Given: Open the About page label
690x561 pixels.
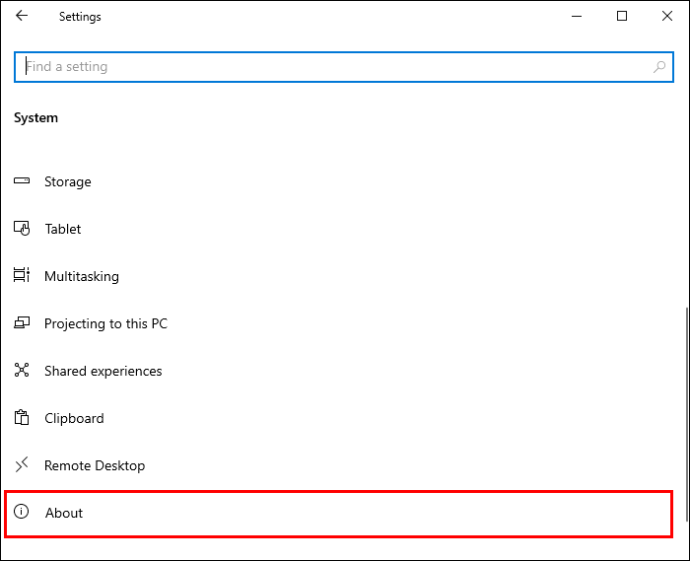Looking at the screenshot, I should coord(64,513).
